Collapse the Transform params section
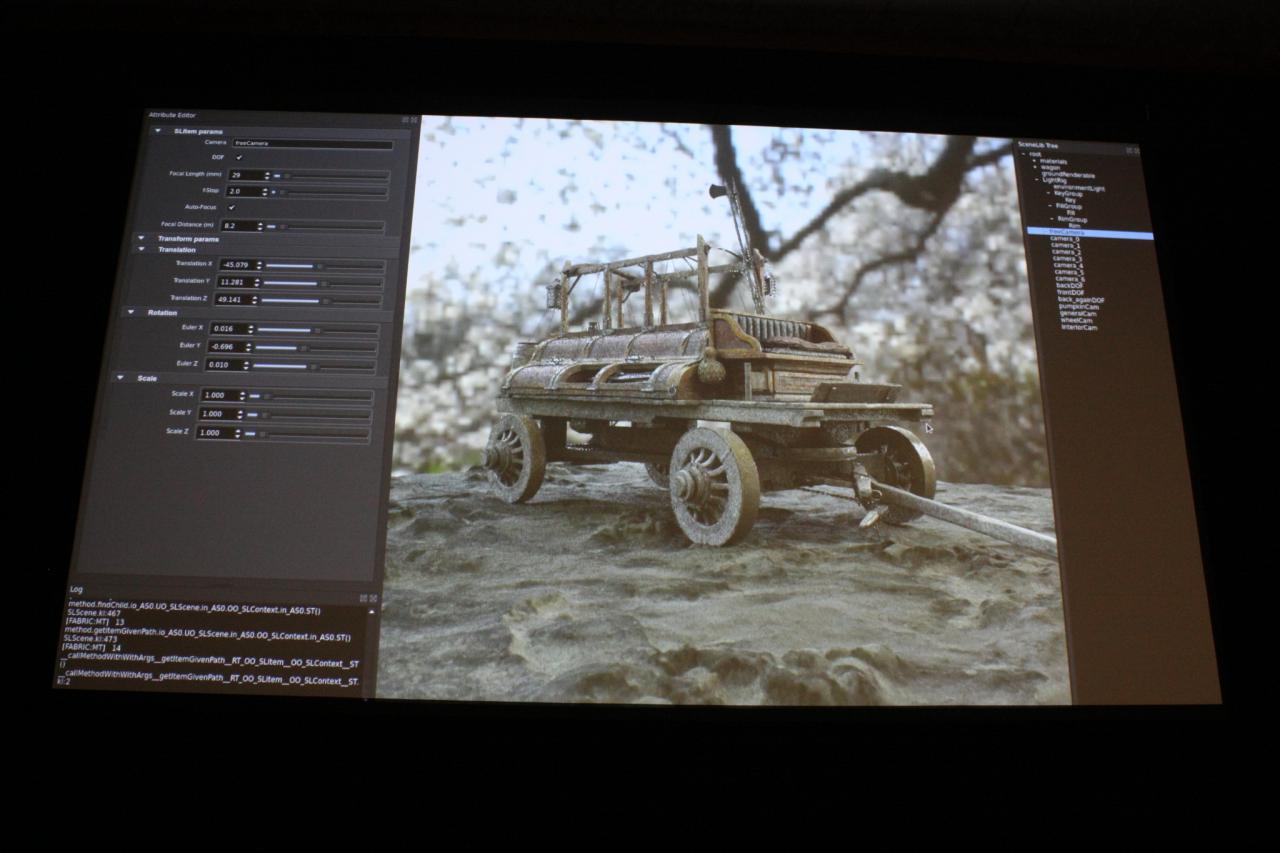 pos(141,238)
